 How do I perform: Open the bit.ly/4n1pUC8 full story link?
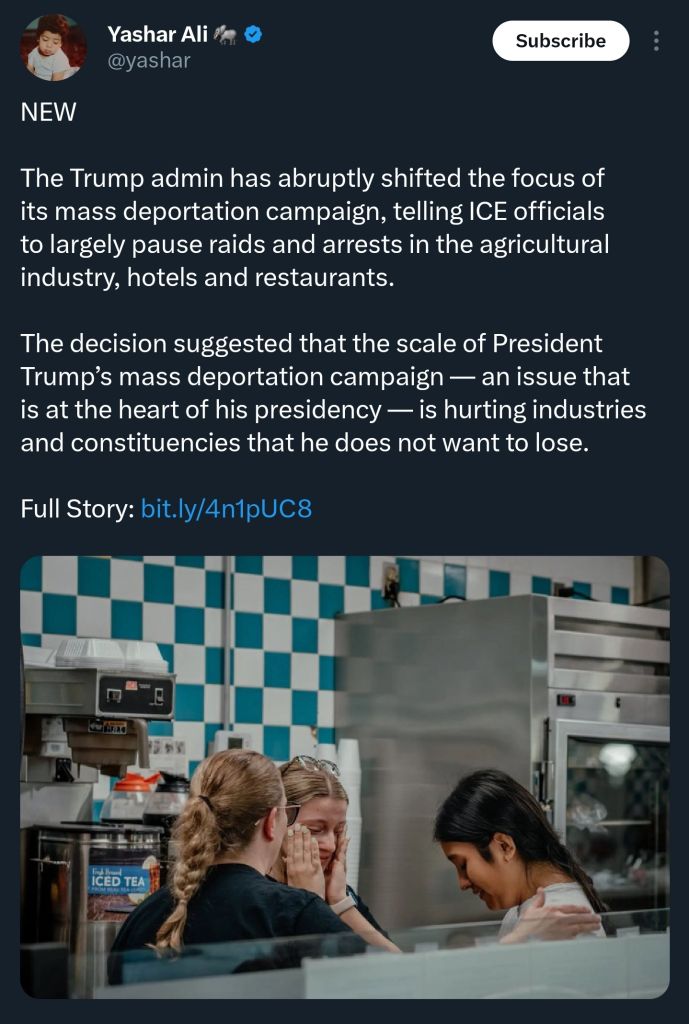coord(226,509)
